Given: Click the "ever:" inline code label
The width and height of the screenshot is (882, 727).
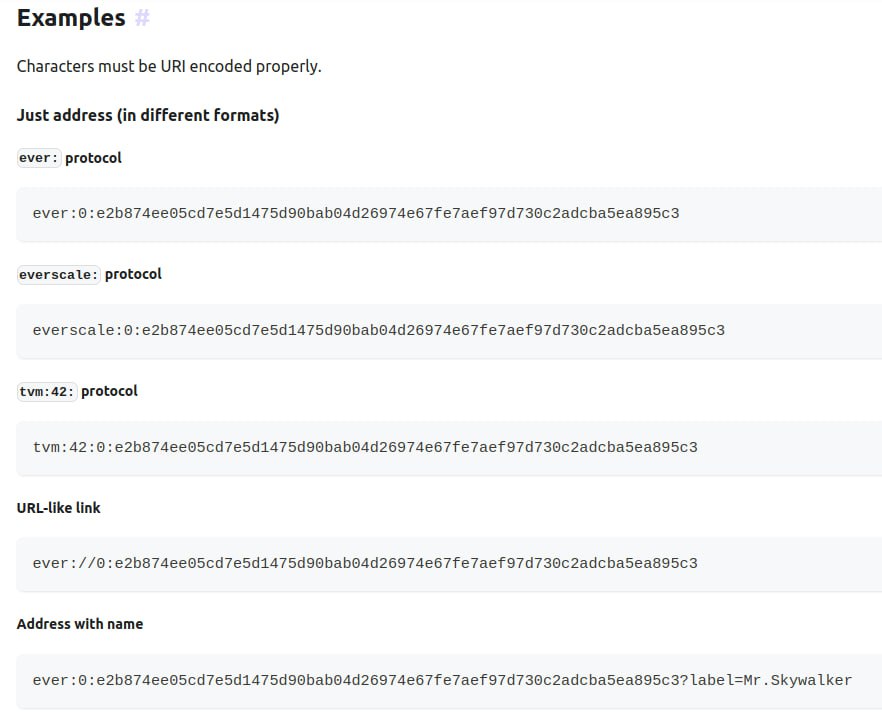Looking at the screenshot, I should (x=39, y=158).
